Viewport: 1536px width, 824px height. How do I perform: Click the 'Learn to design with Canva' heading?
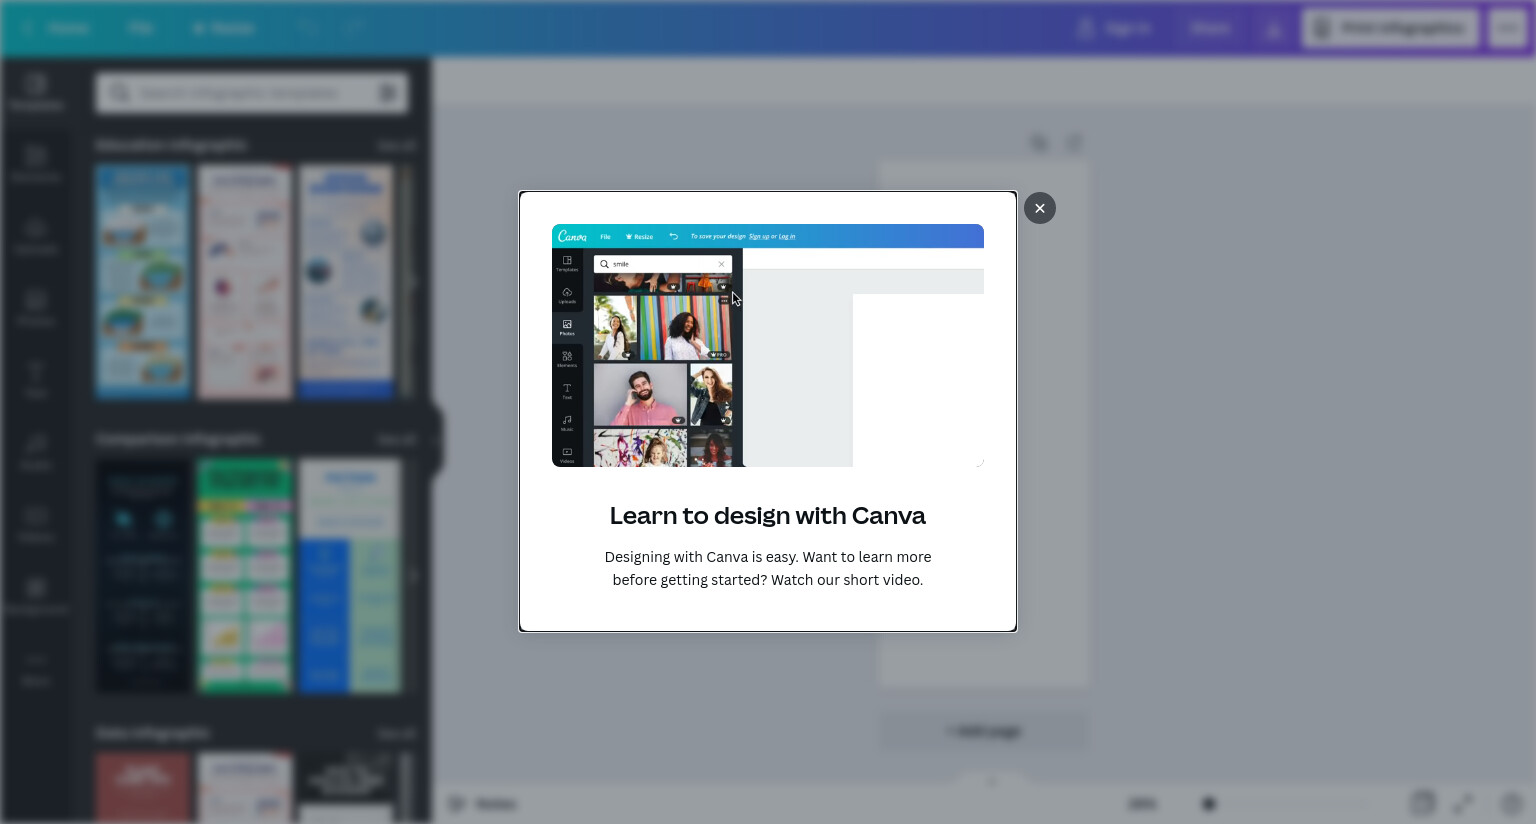[768, 515]
